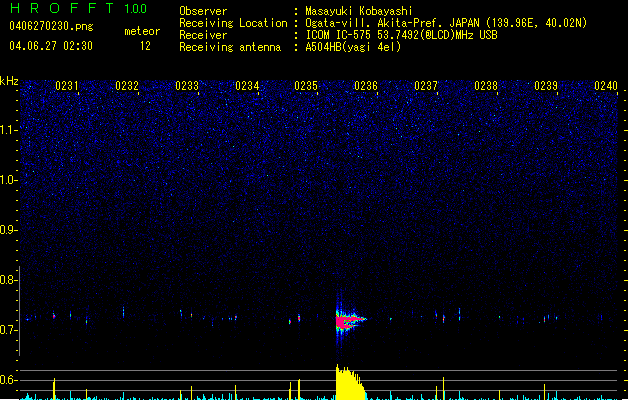
Task: Click the 0.7 kHz axis label
Action: point(8,330)
